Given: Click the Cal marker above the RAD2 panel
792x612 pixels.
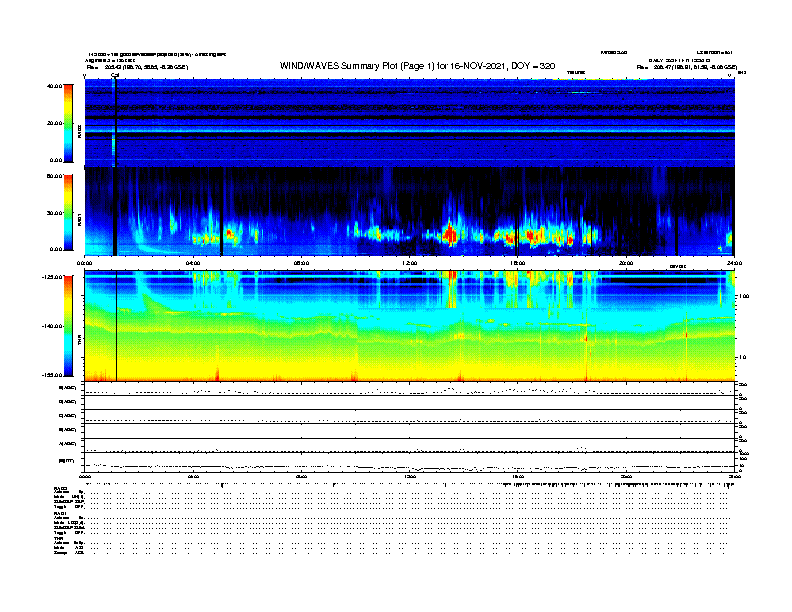Looking at the screenshot, I should [x=115, y=76].
